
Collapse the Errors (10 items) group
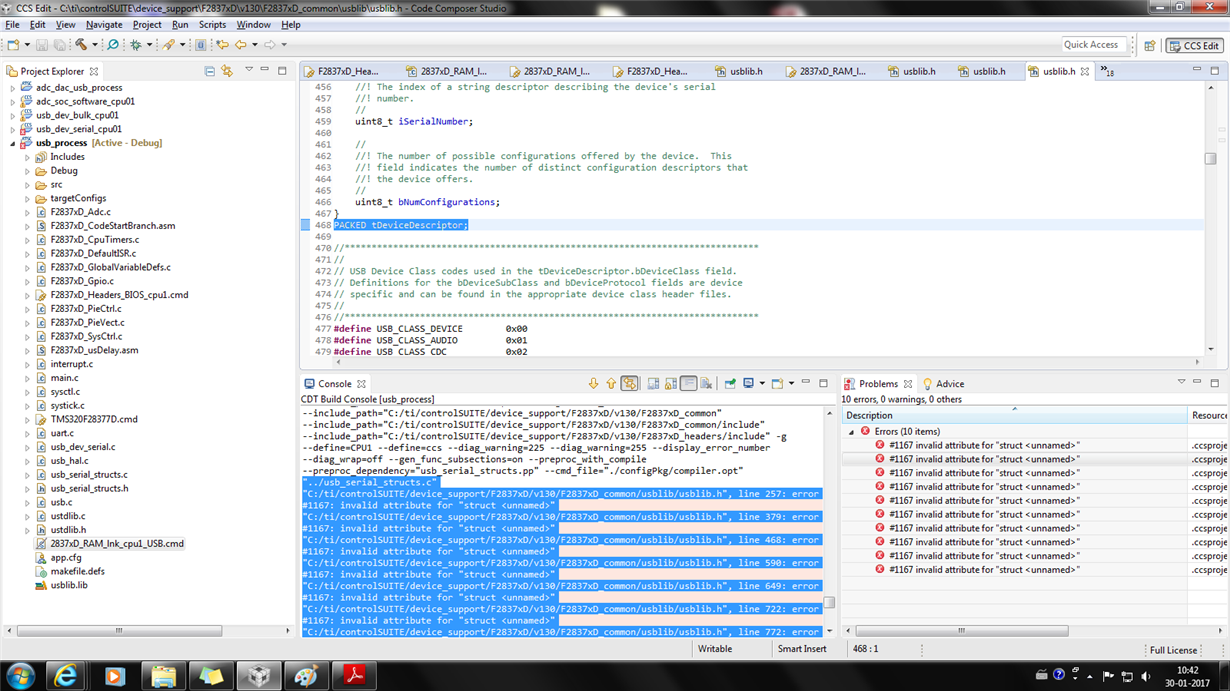click(x=852, y=432)
